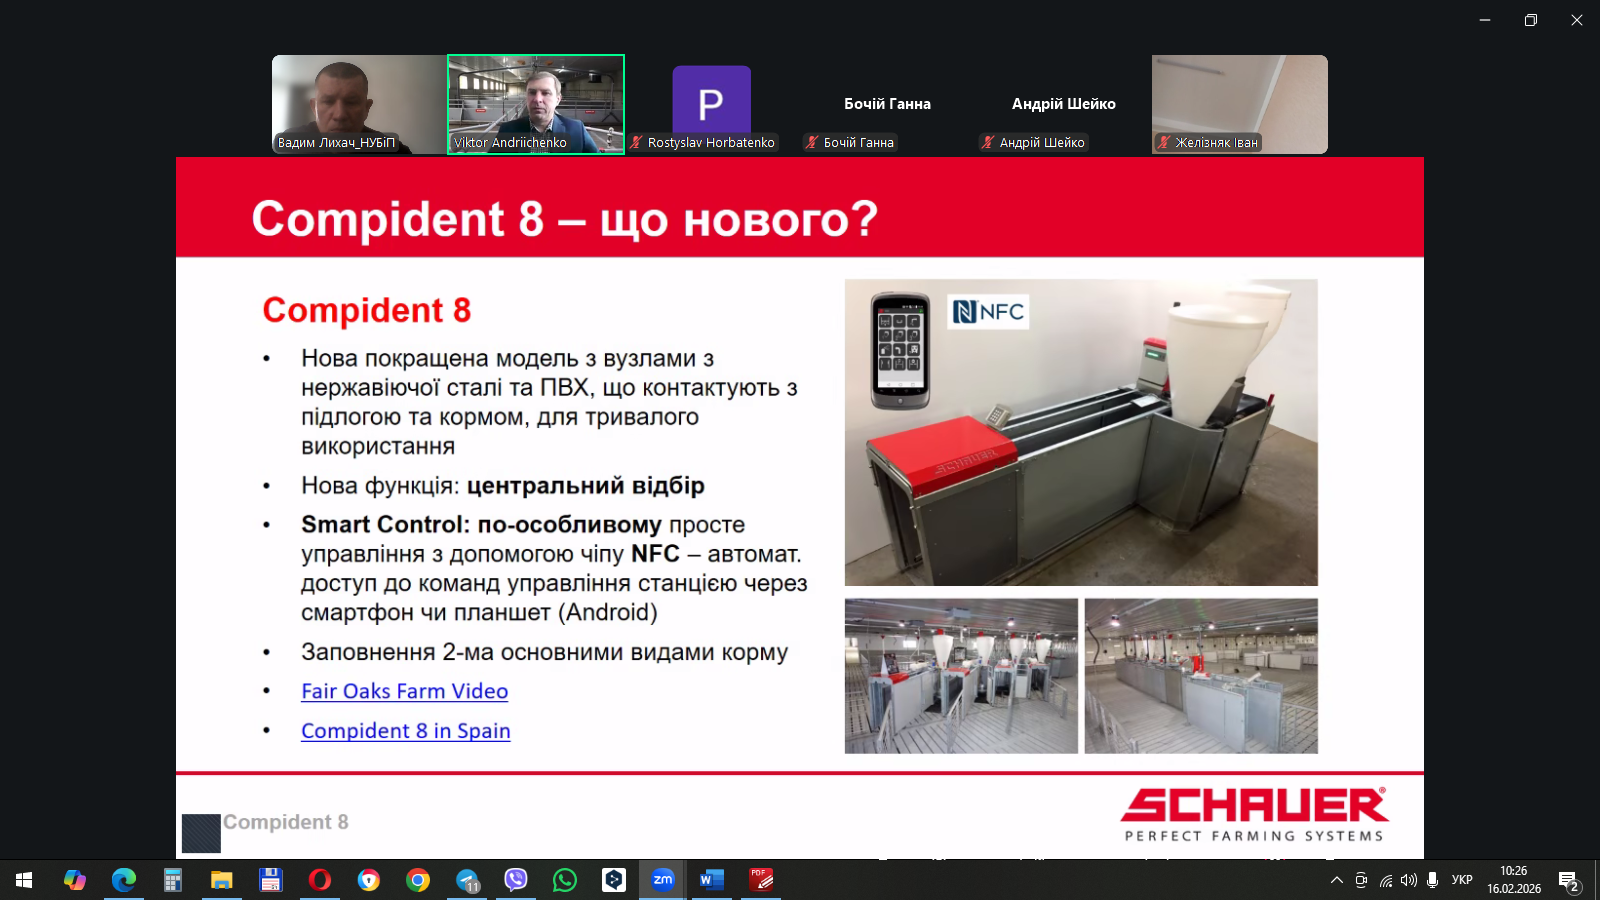Open the Windows Start menu

24,880
